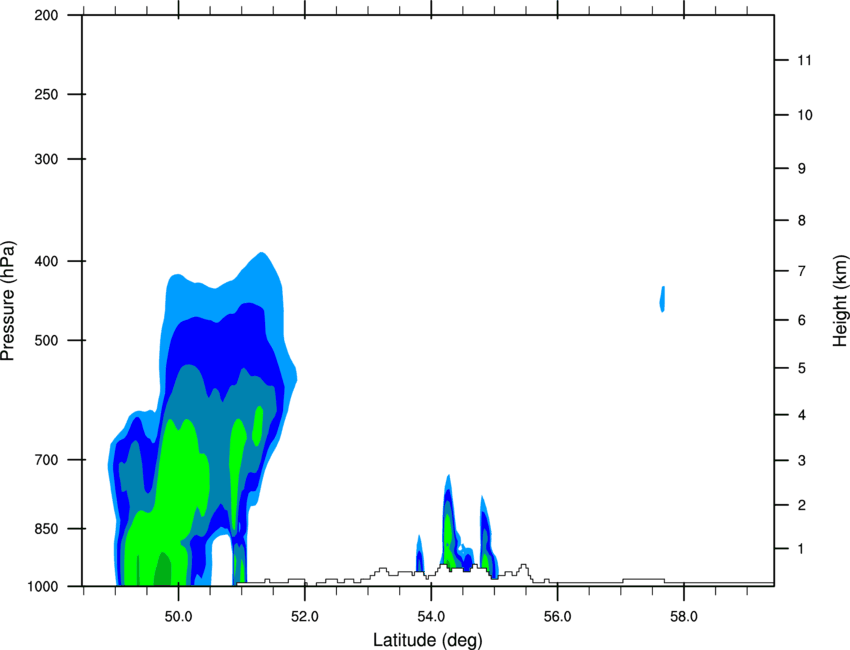Click the 'Latitude (deg)' axis title
This screenshot has width=850, height=650.
coord(427,640)
